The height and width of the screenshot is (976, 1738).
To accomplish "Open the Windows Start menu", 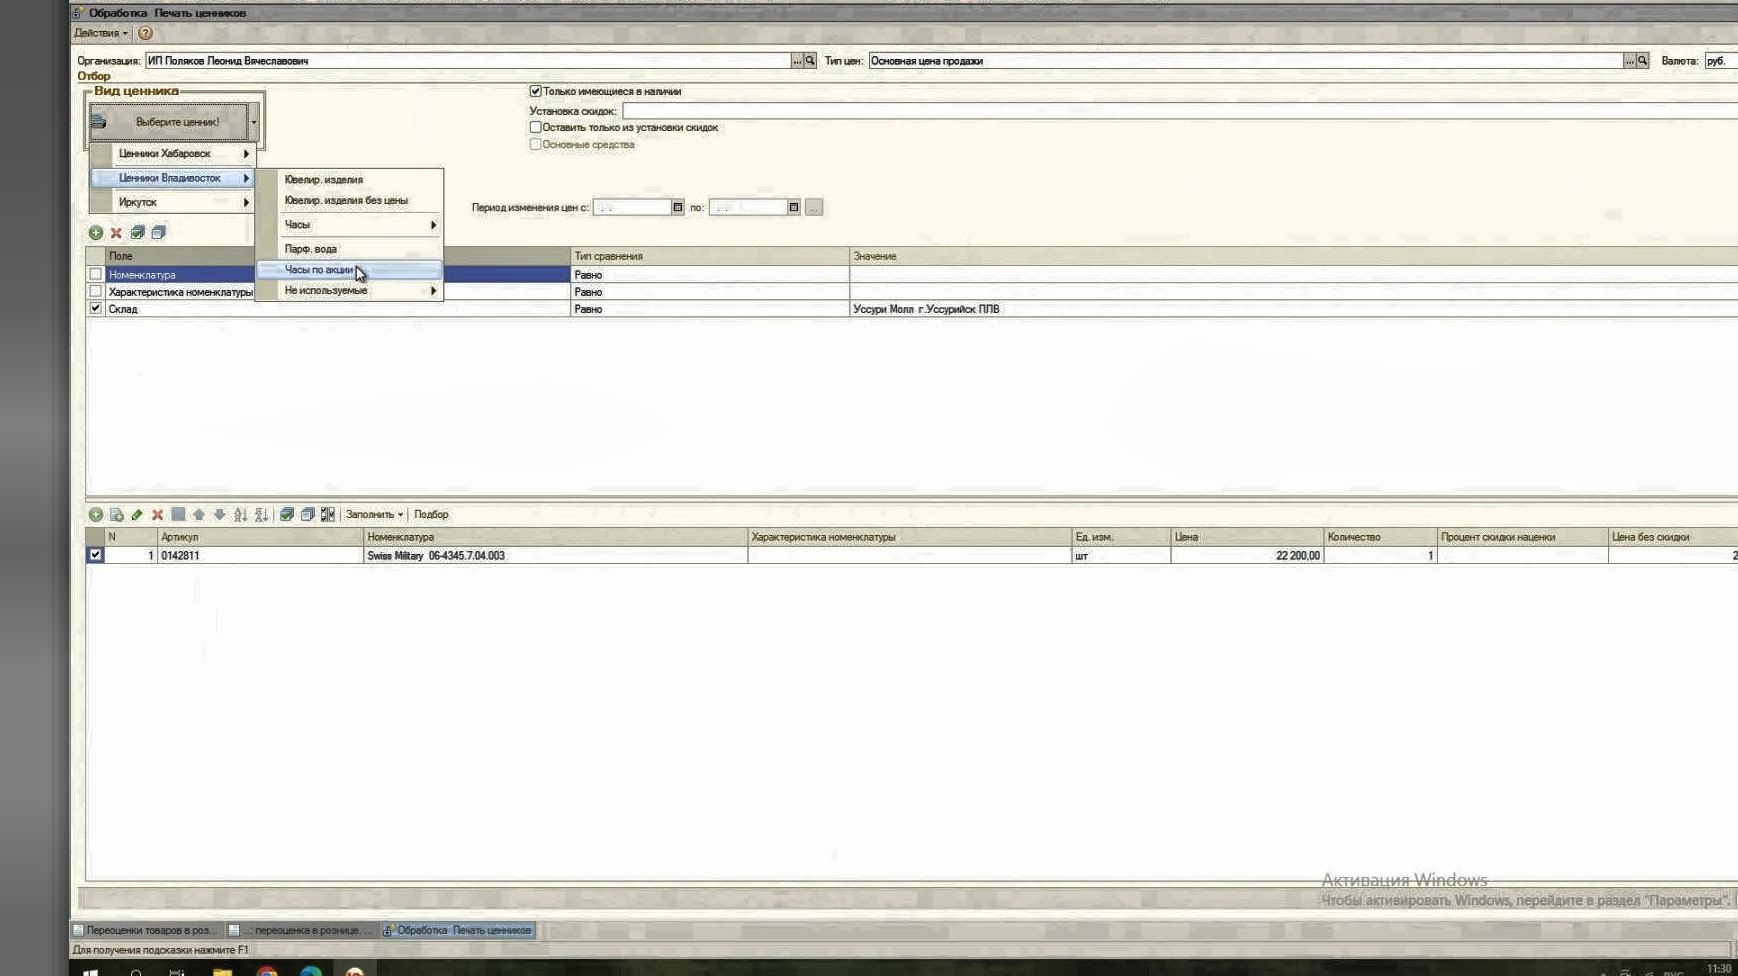I will tap(90, 972).
